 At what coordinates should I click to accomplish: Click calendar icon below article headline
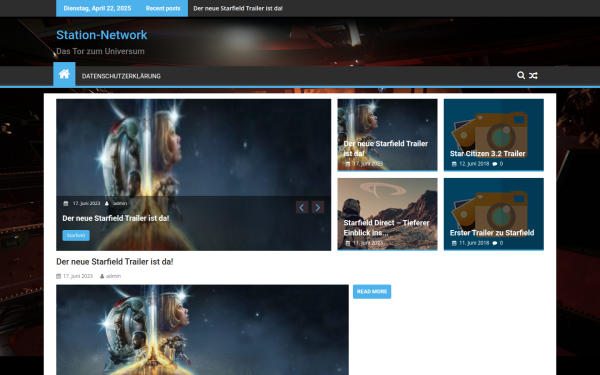click(x=59, y=276)
